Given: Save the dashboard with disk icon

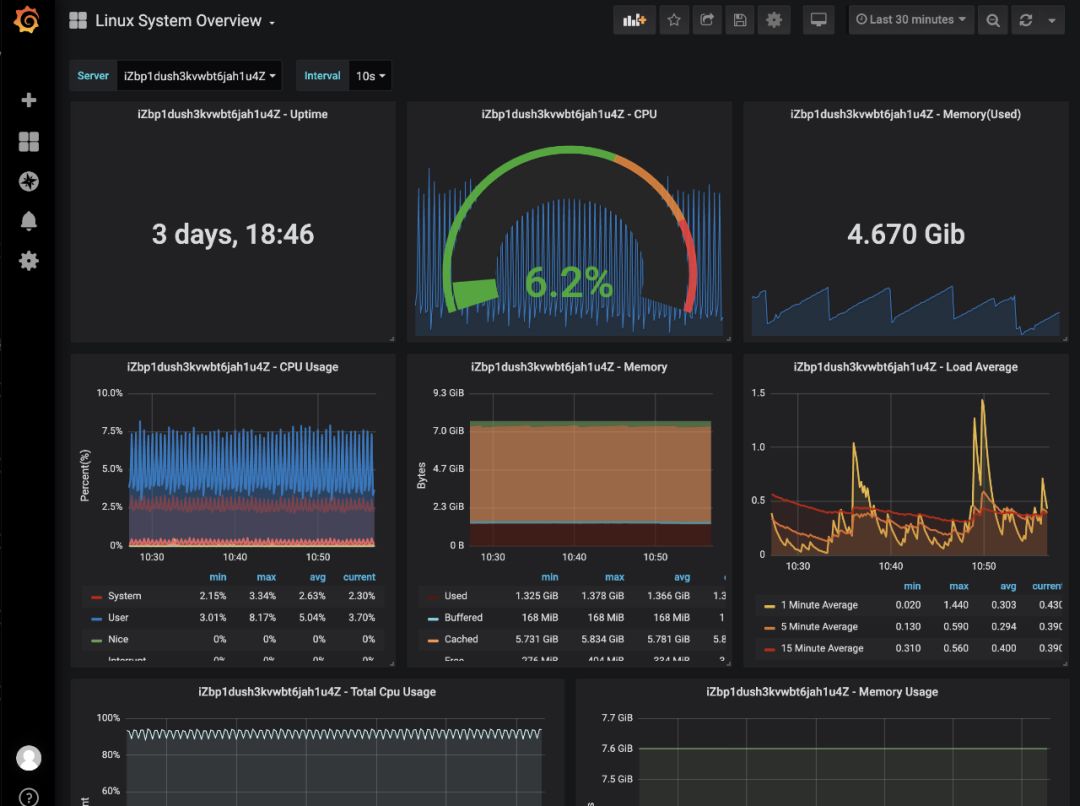Looking at the screenshot, I should point(740,20).
